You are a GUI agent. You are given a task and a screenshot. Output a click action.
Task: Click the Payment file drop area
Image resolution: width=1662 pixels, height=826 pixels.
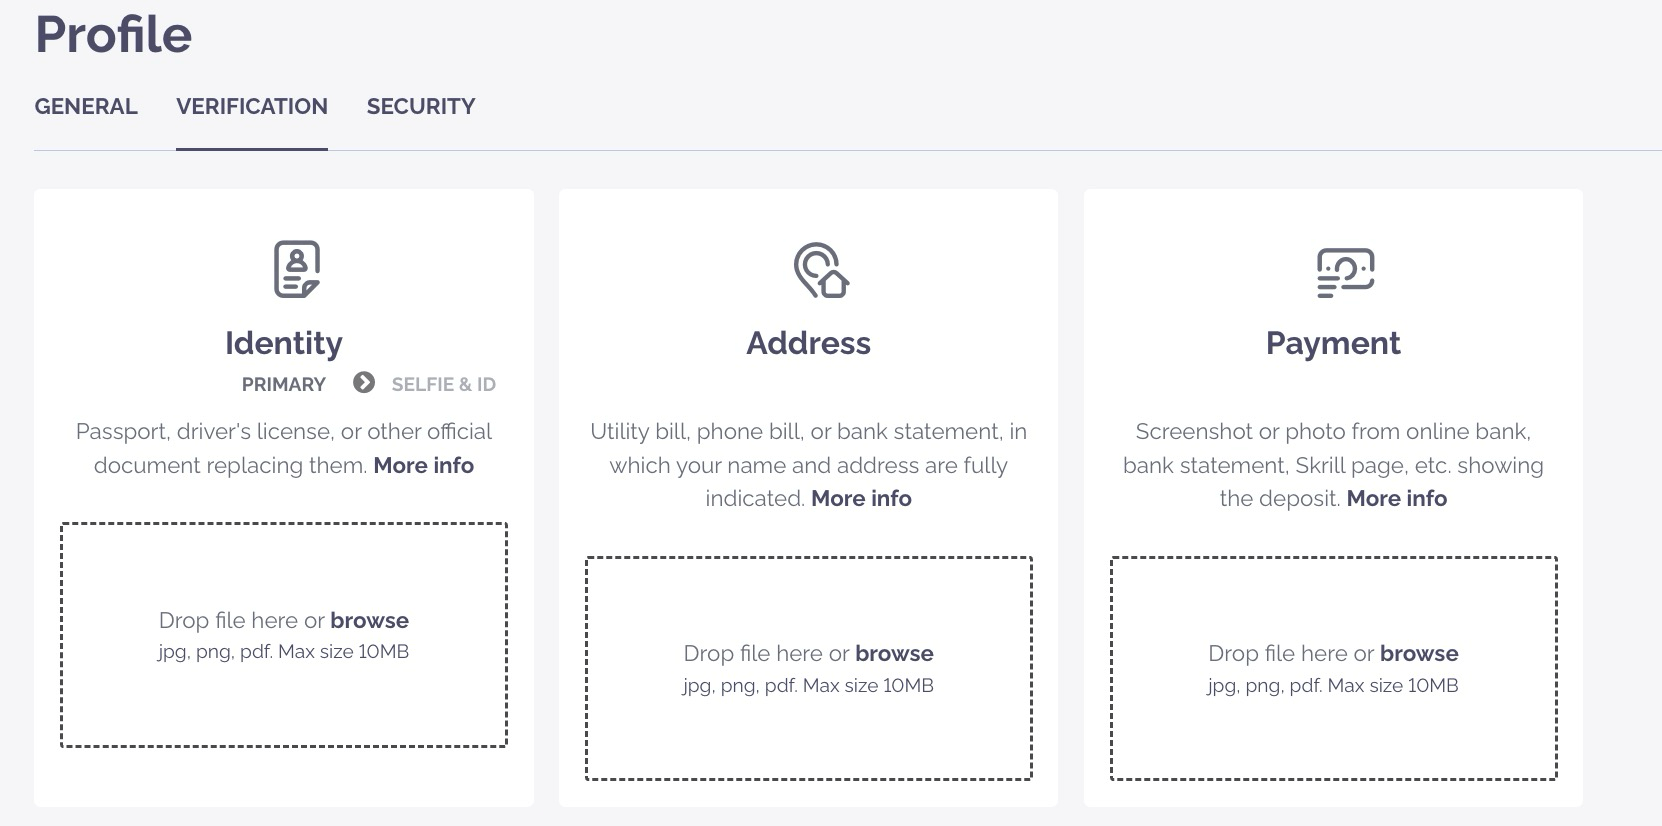pos(1333,735)
